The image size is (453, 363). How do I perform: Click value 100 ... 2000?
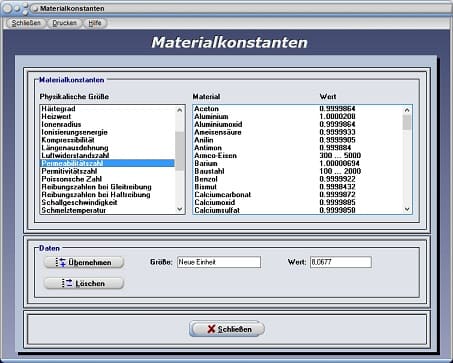[340, 171]
